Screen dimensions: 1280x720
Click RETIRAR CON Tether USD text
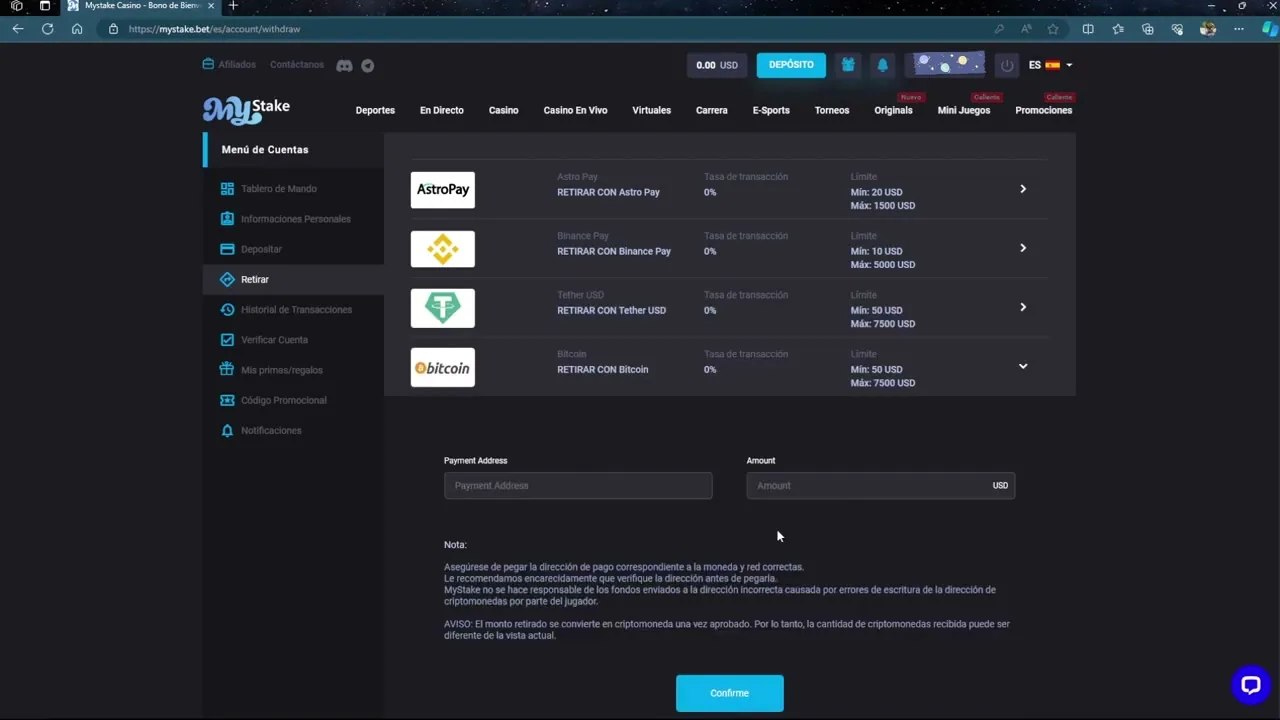(x=611, y=310)
